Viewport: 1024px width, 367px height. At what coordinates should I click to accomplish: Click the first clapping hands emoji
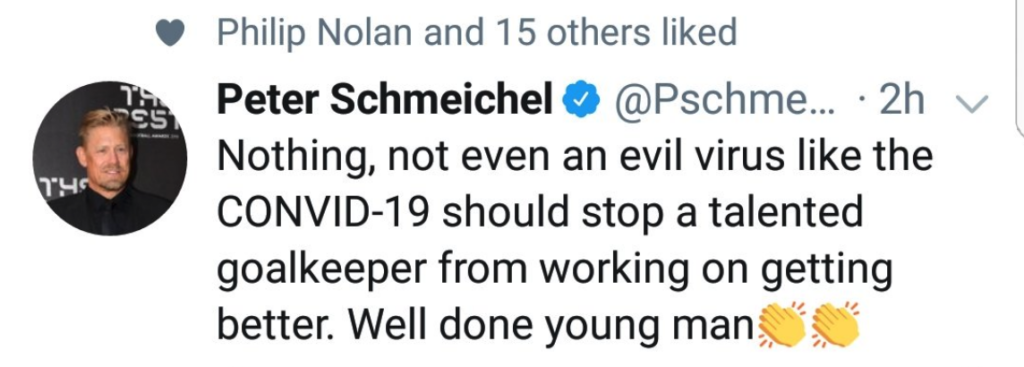pyautogui.click(x=780, y=325)
